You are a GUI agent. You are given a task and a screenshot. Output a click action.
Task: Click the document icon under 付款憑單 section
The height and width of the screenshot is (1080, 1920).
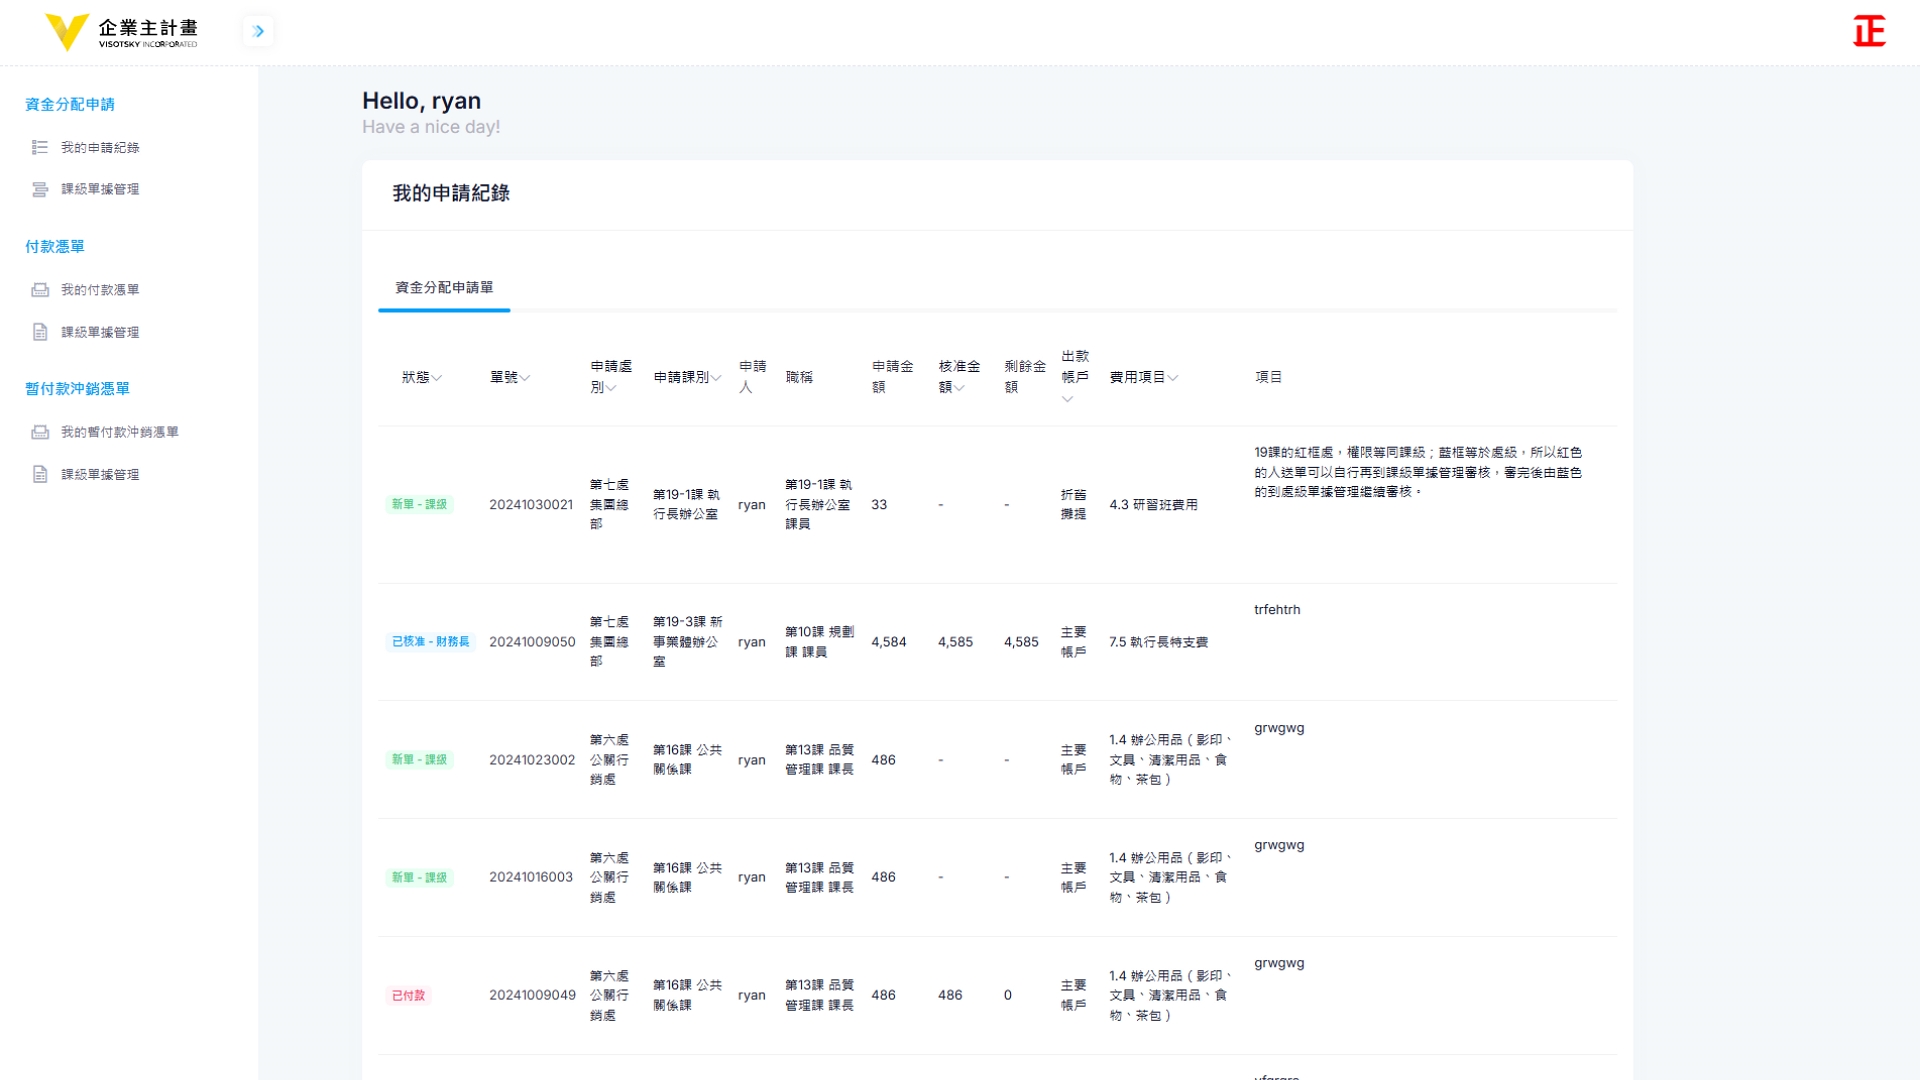point(40,332)
